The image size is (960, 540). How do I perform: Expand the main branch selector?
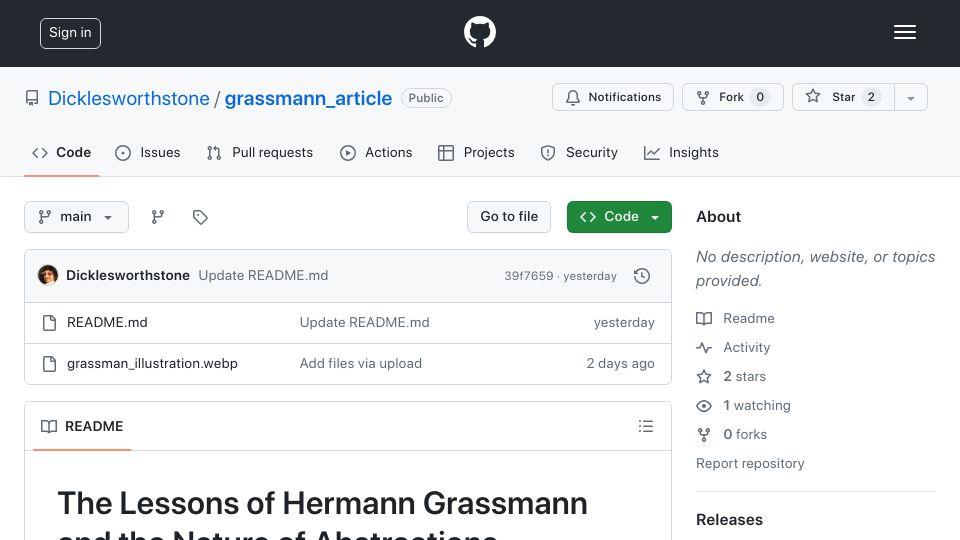[77, 217]
